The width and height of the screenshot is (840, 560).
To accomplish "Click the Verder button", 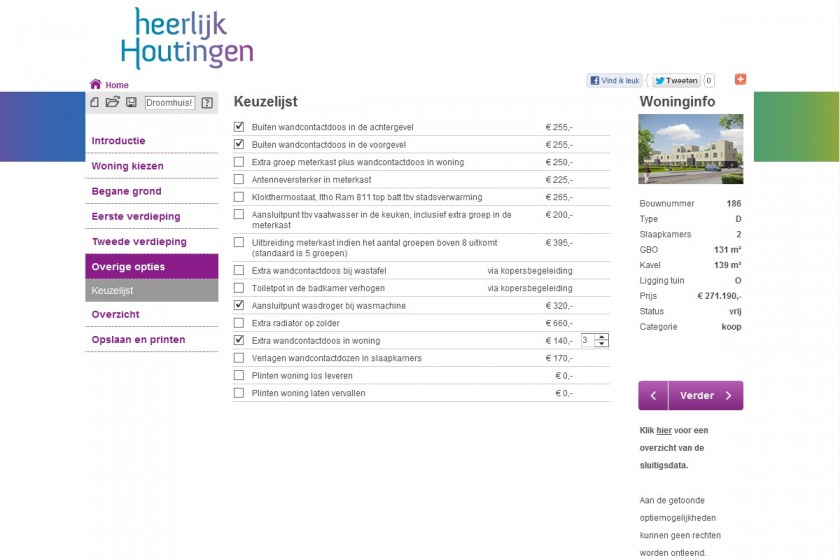I will pyautogui.click(x=706, y=395).
